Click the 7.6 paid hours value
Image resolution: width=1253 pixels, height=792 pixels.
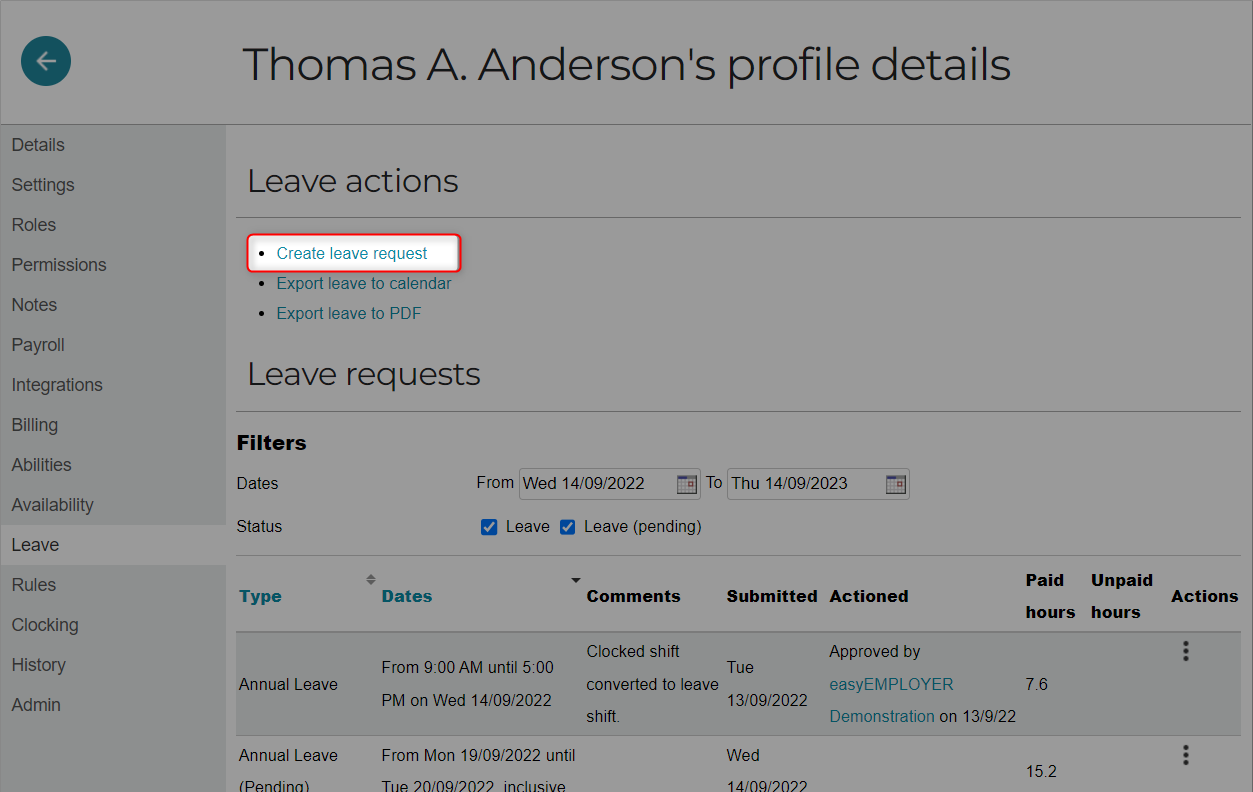click(x=1037, y=684)
